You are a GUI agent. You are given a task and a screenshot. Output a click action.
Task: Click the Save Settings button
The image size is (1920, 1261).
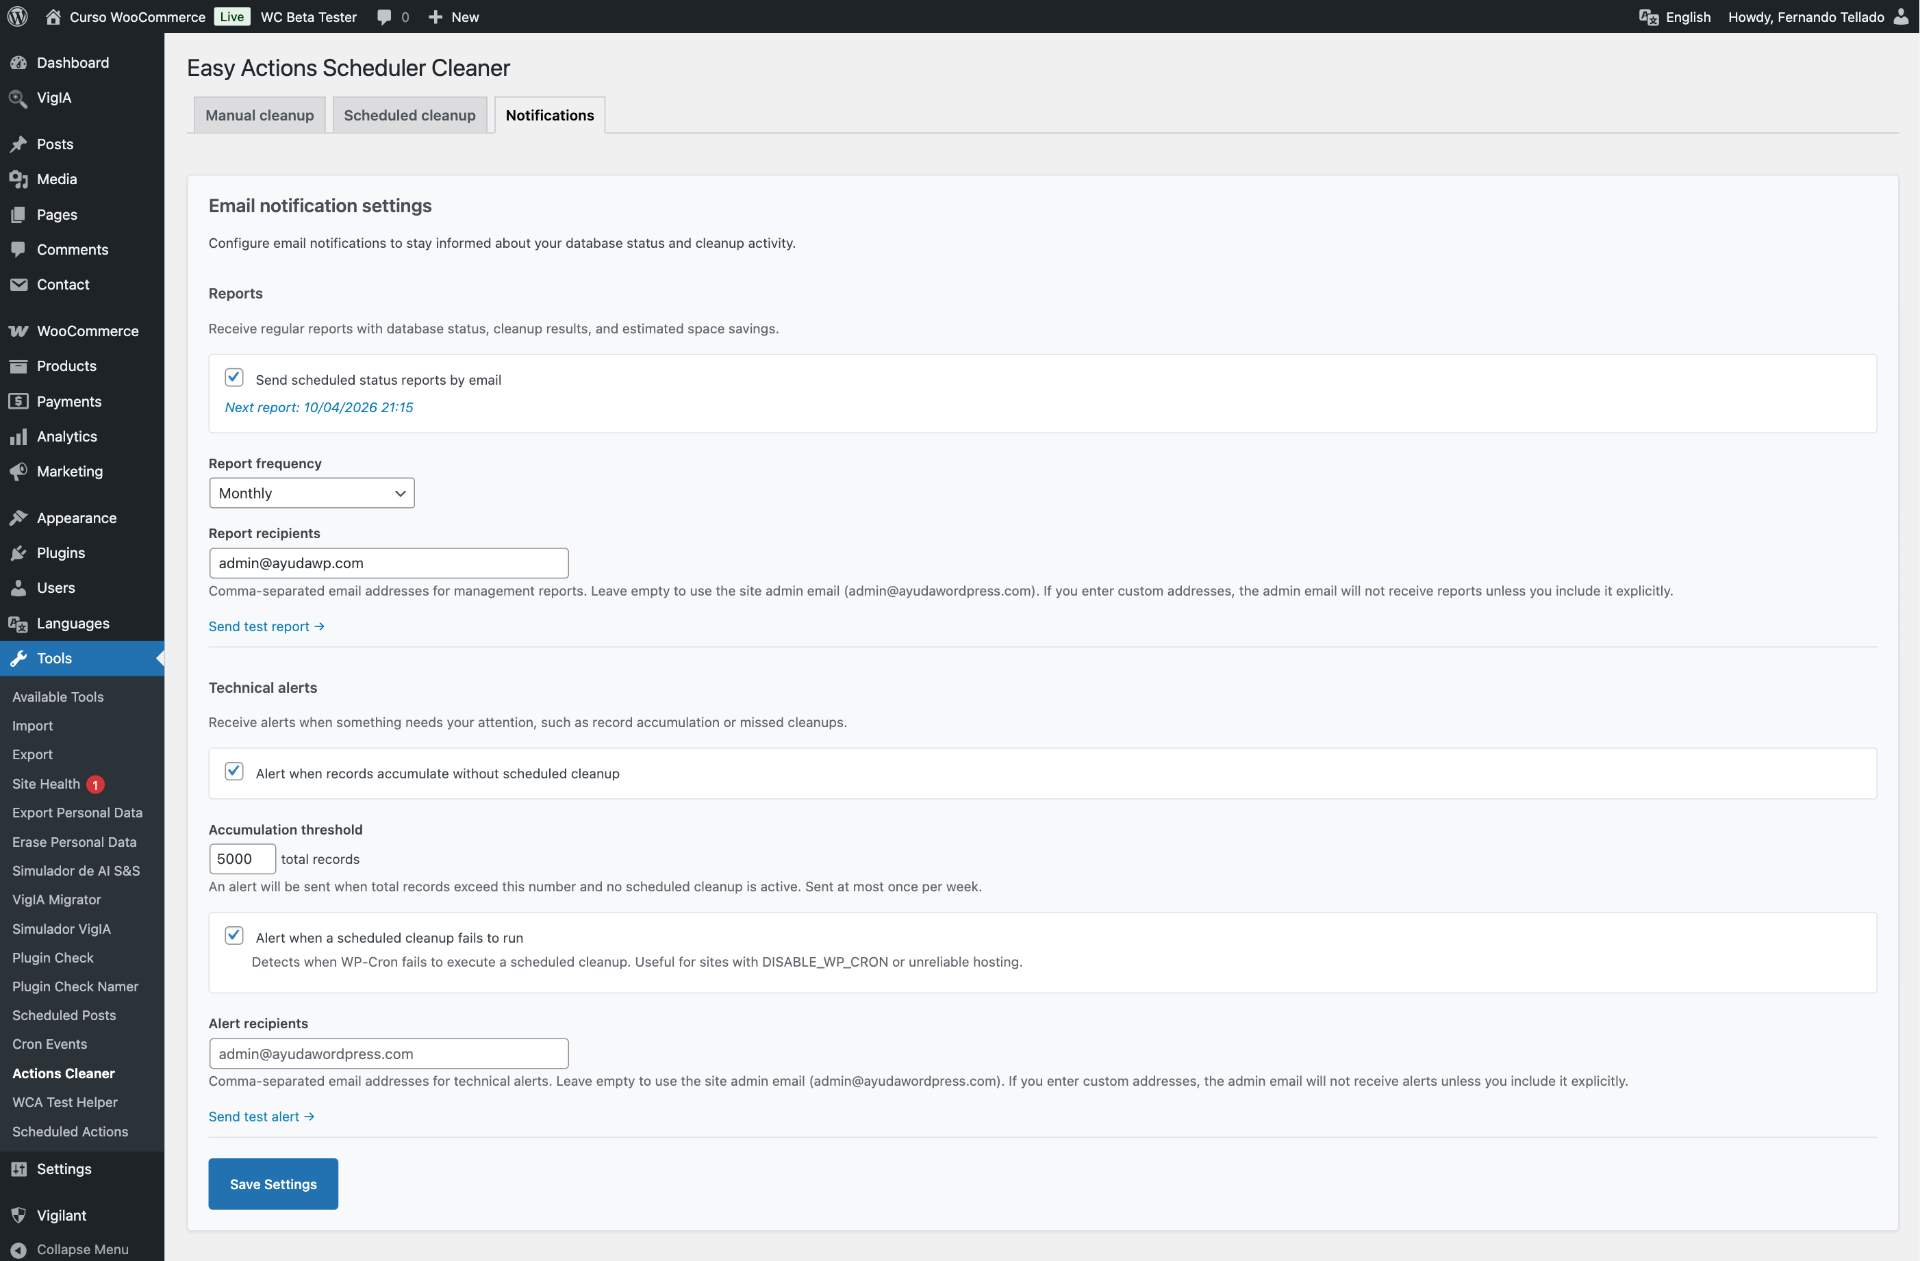coord(273,1184)
